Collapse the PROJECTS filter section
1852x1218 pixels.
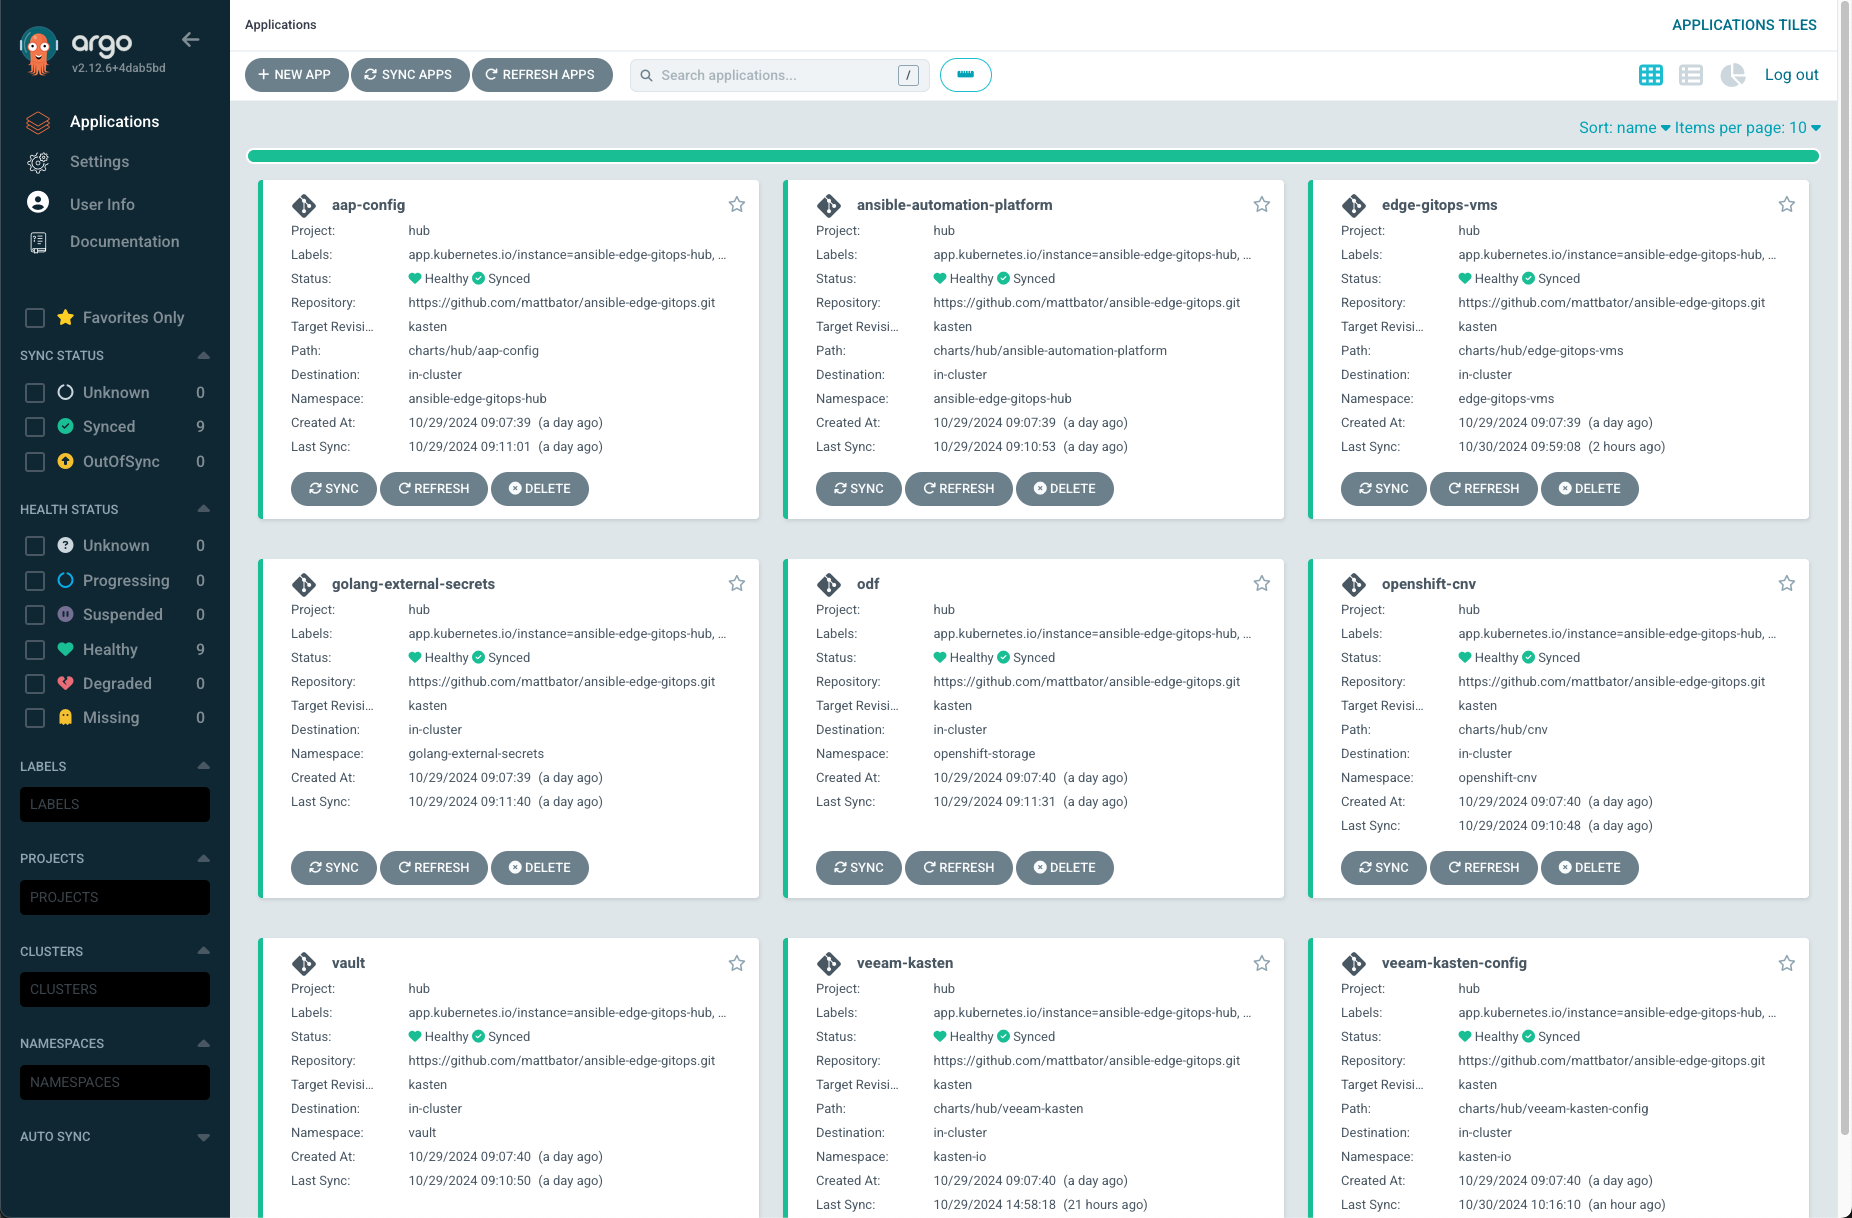coord(204,859)
